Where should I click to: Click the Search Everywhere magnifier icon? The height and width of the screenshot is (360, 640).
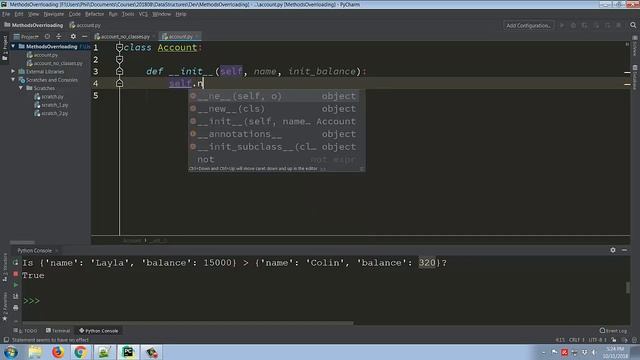(x=633, y=25)
